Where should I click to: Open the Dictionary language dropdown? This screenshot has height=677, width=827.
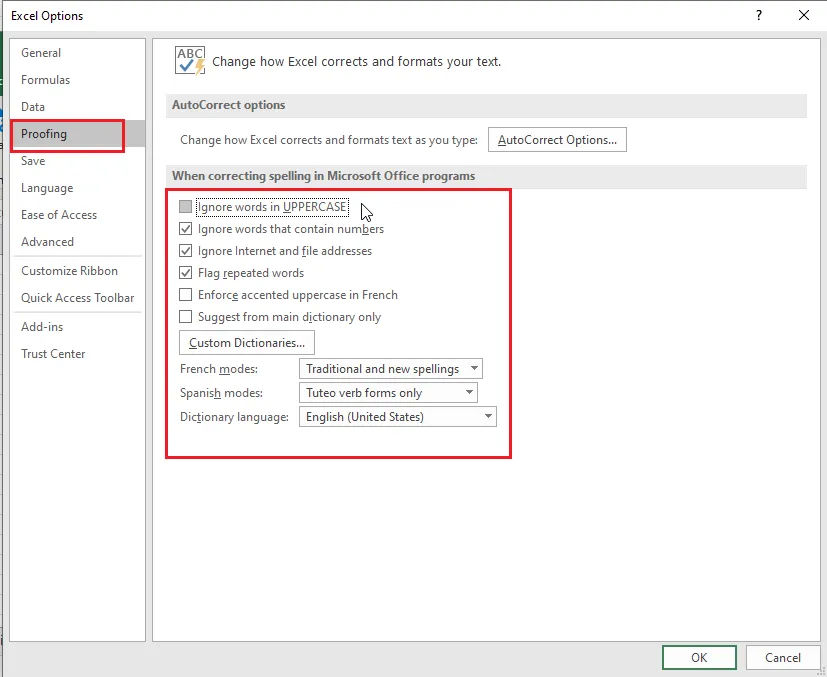(x=398, y=417)
